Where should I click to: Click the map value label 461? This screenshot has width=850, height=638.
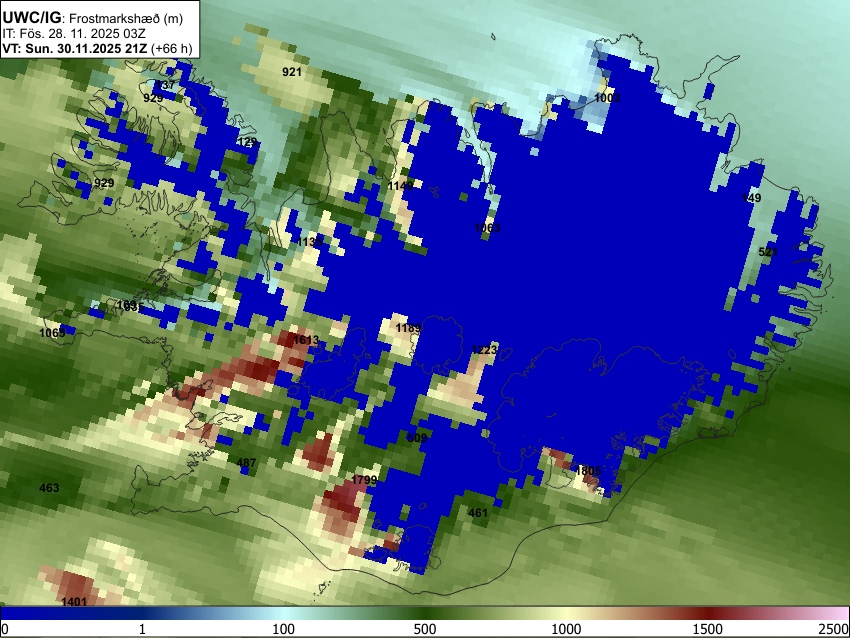(478, 513)
